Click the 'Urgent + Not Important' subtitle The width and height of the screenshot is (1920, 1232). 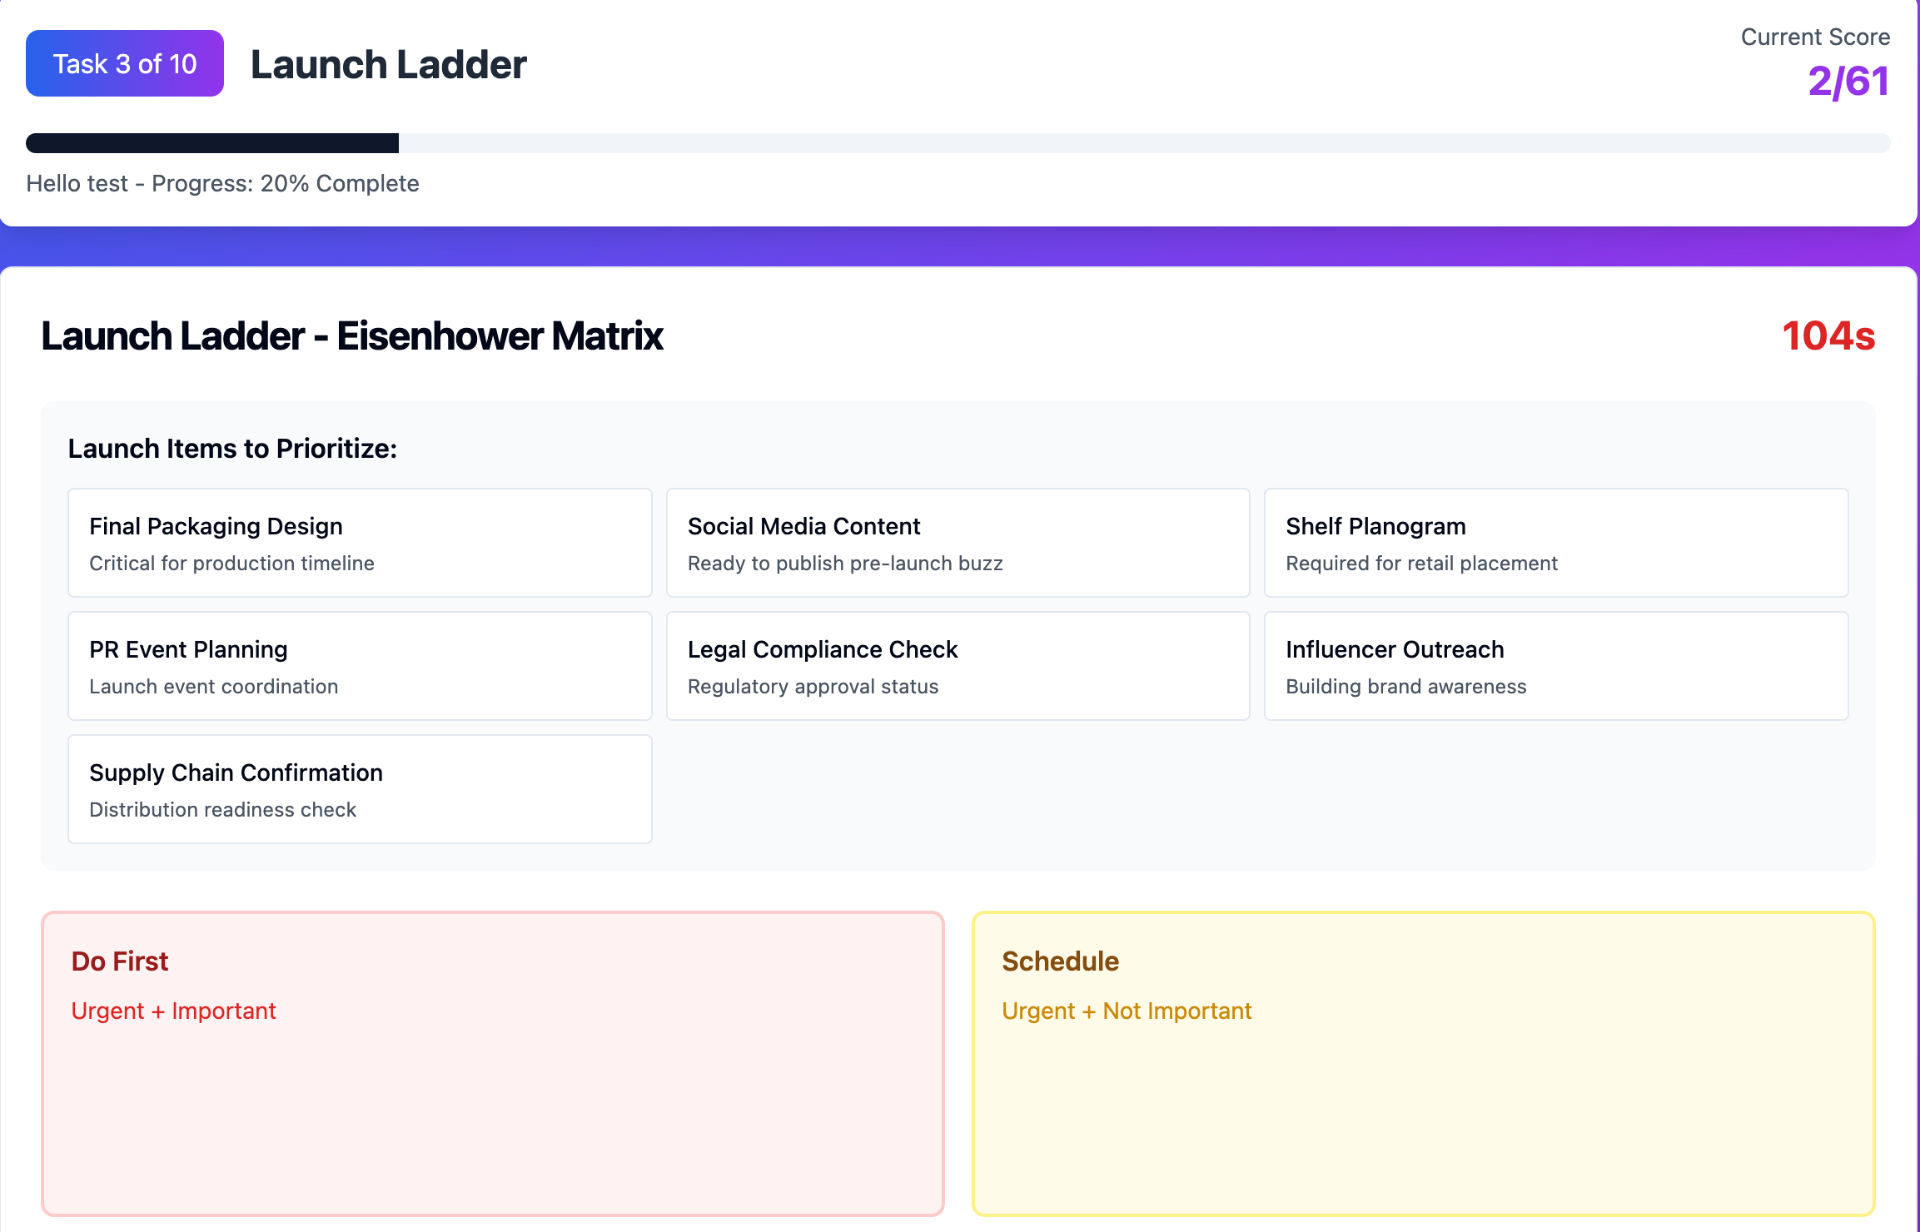[1126, 1011]
